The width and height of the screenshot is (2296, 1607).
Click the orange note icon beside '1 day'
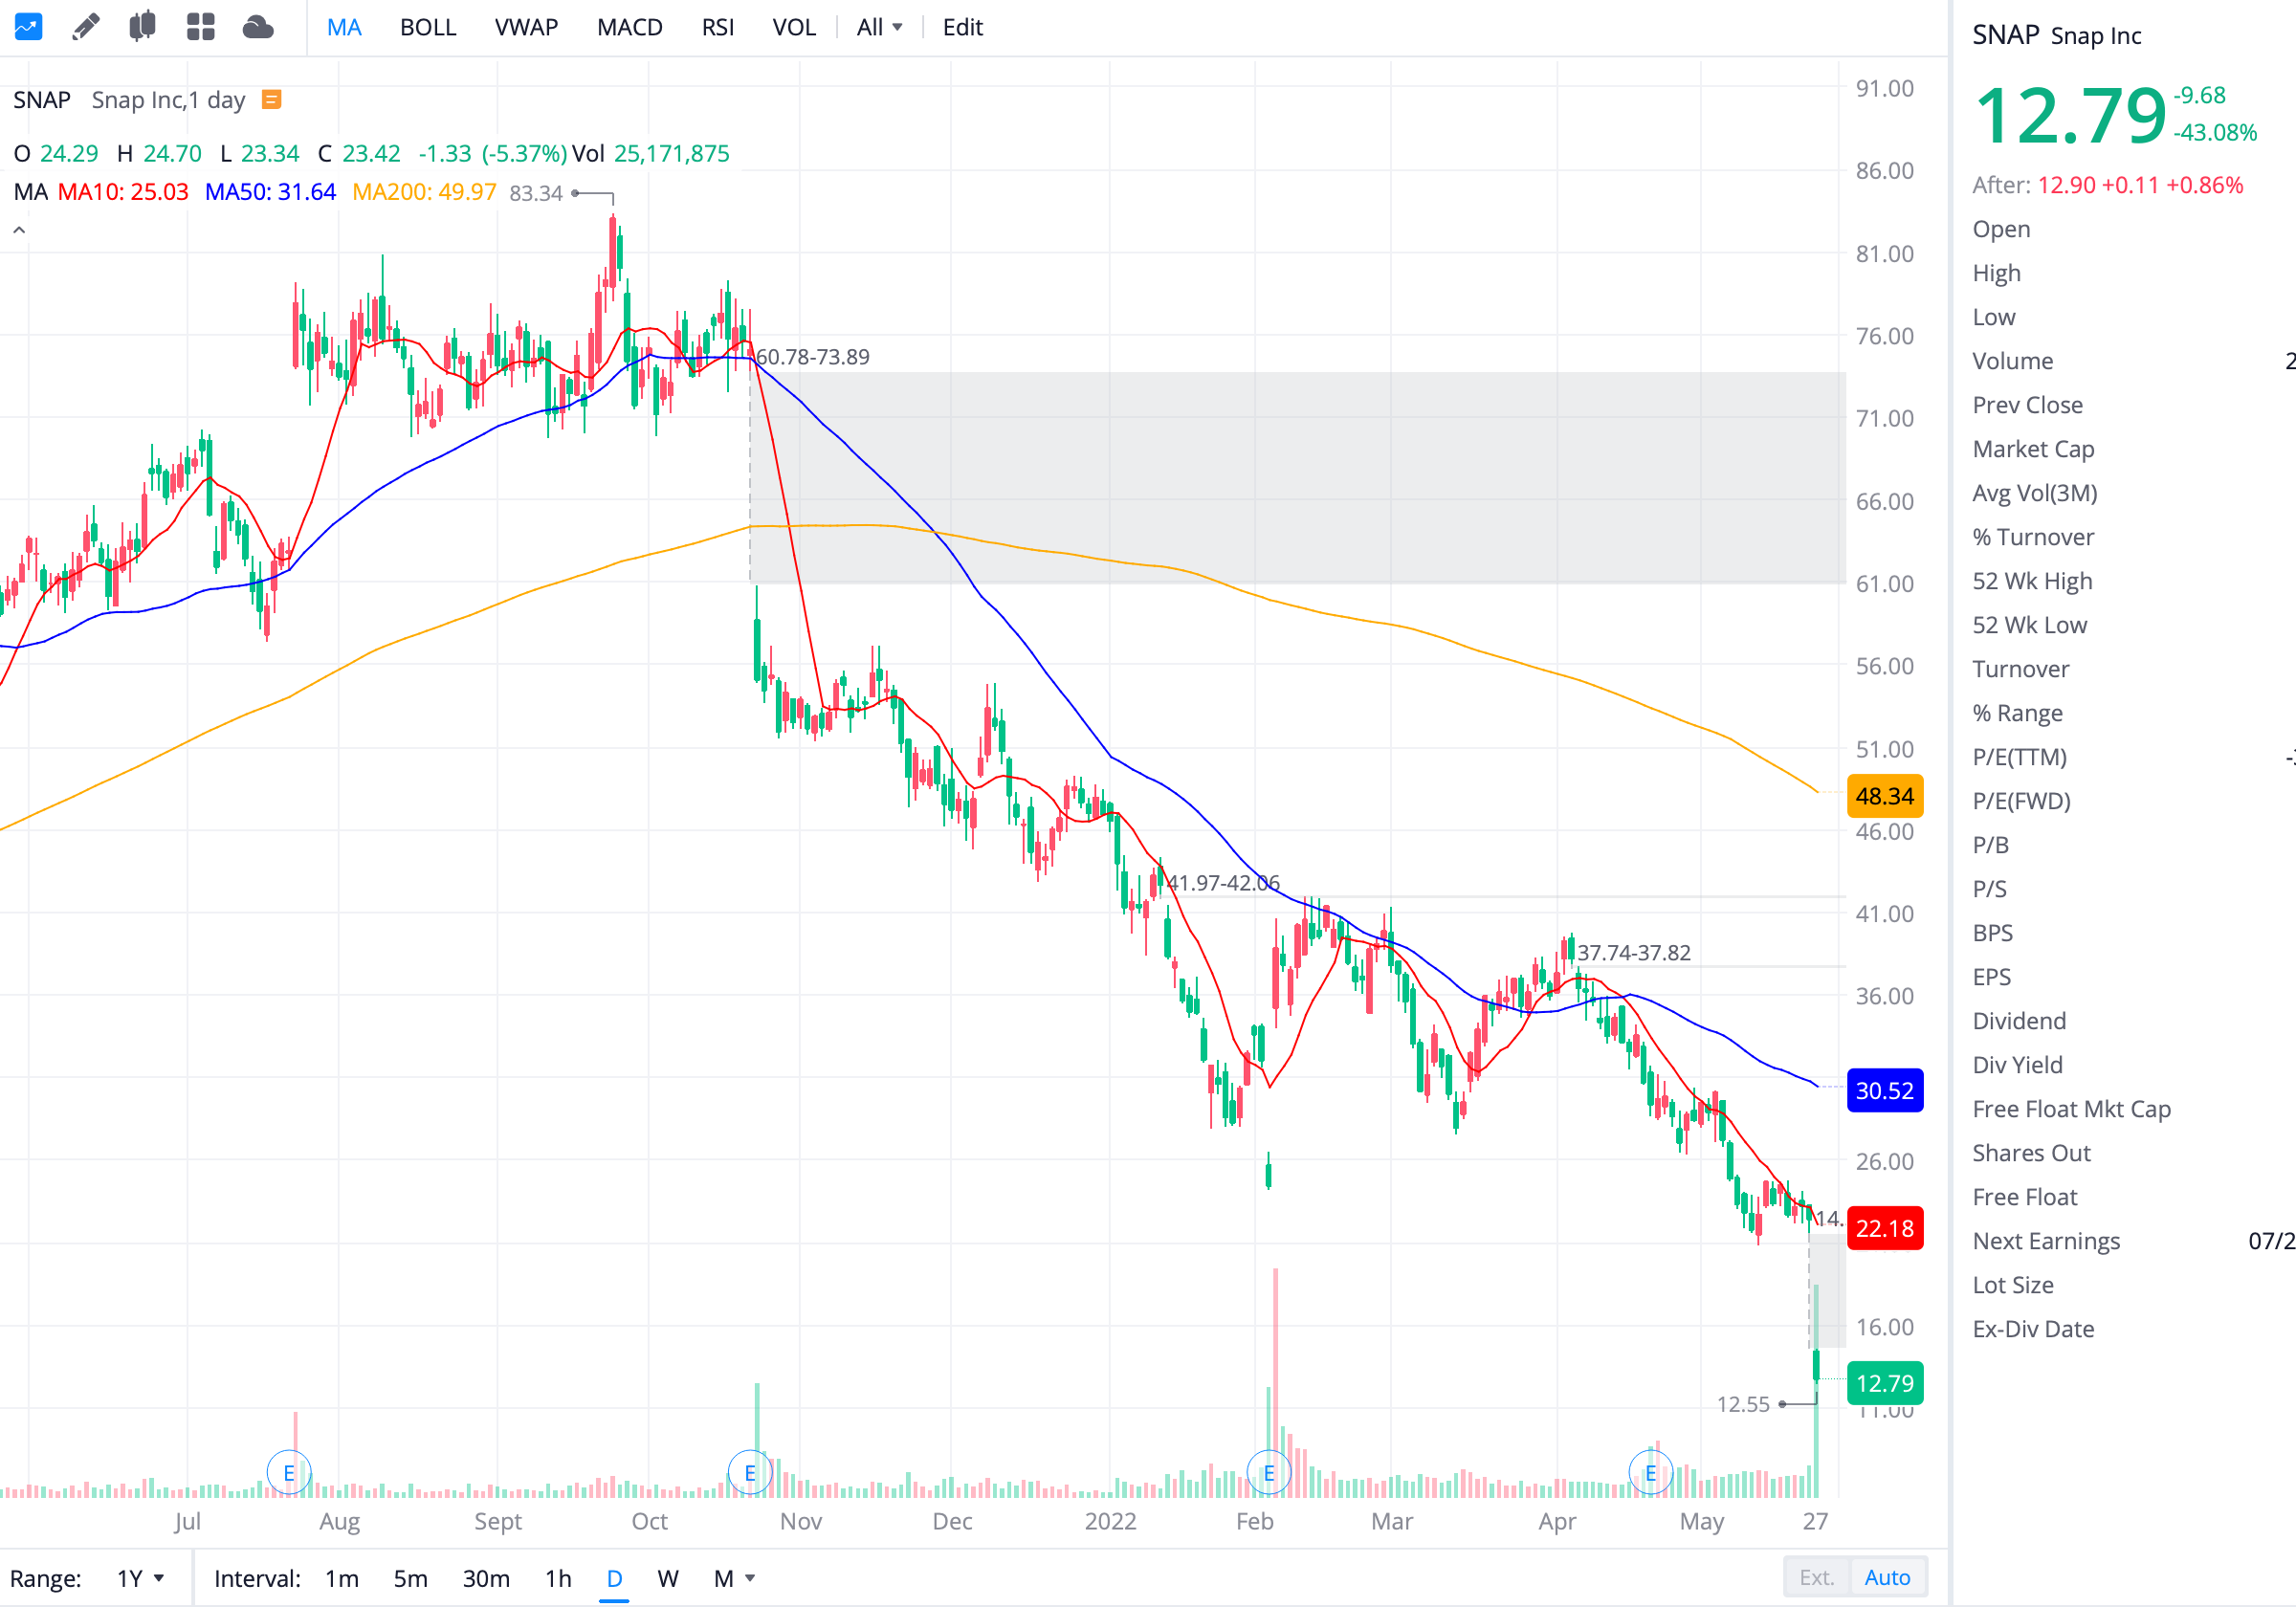click(x=271, y=99)
